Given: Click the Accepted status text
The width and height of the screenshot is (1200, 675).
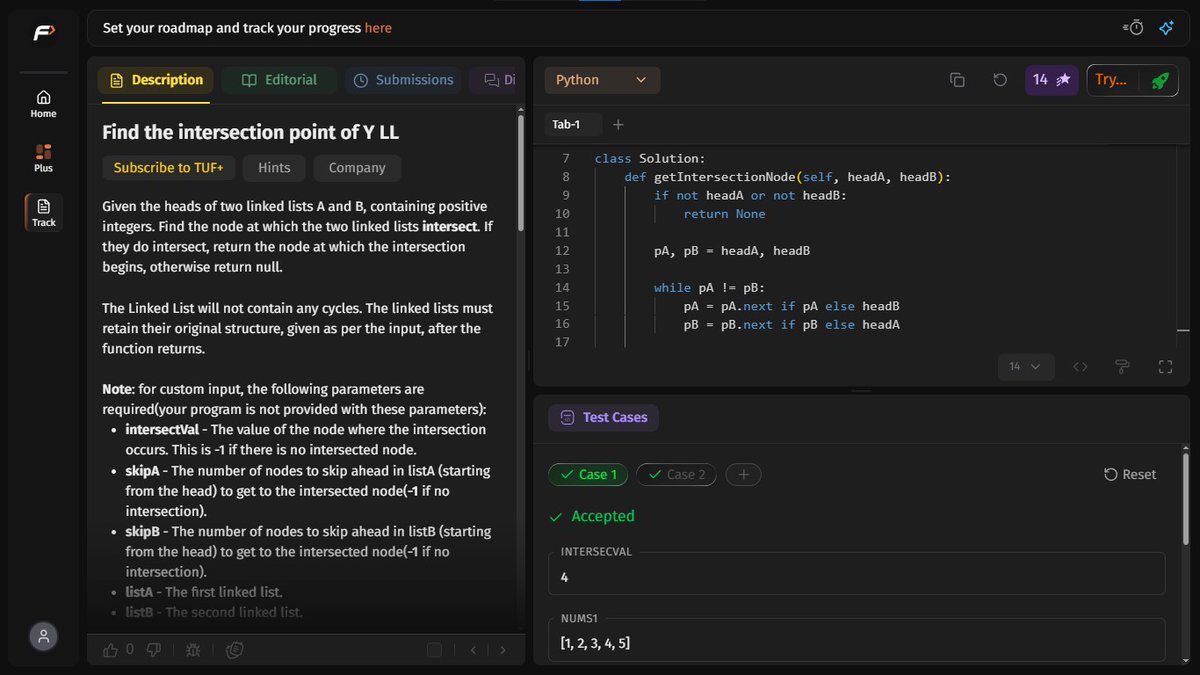Looking at the screenshot, I should tap(603, 516).
